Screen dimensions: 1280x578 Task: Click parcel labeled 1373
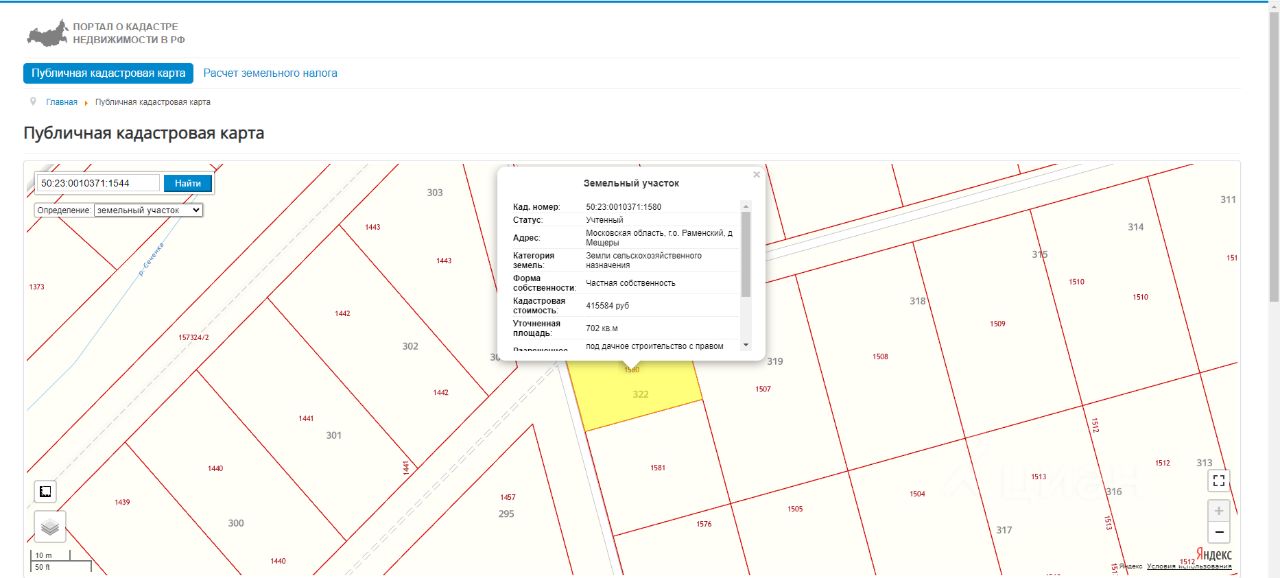[37, 287]
